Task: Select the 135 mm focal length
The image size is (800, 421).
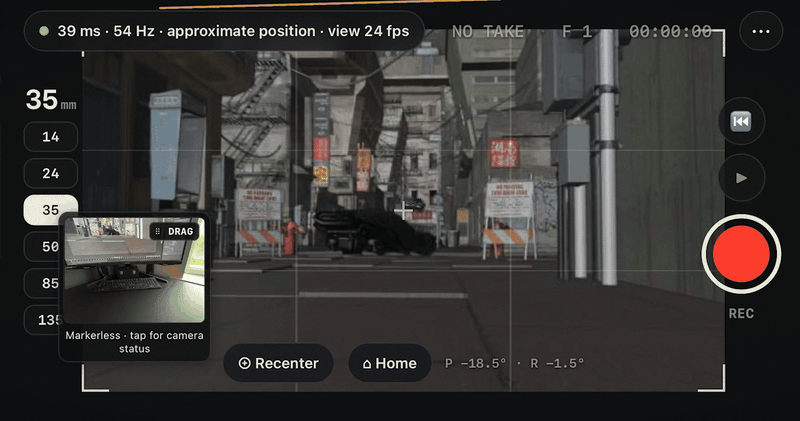Action: pos(42,320)
